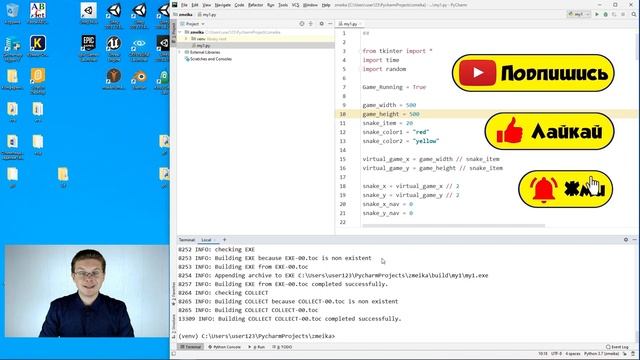Image resolution: width=640 pixels, height=360 pixels.
Task: Open the Unreal Engine desktop shortcut
Action: (114, 48)
